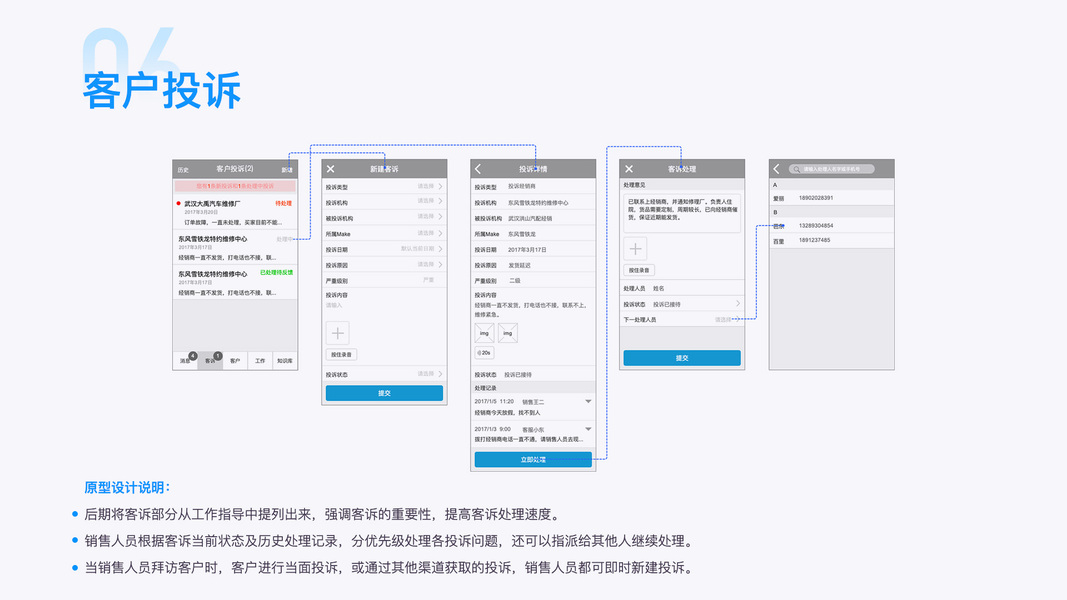Switch to the 客户 tab
The image size is (1067, 600).
pyautogui.click(x=235, y=361)
